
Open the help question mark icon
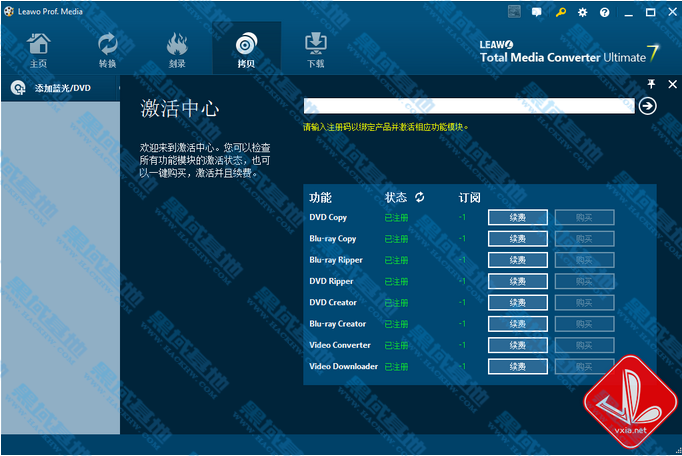tap(605, 13)
